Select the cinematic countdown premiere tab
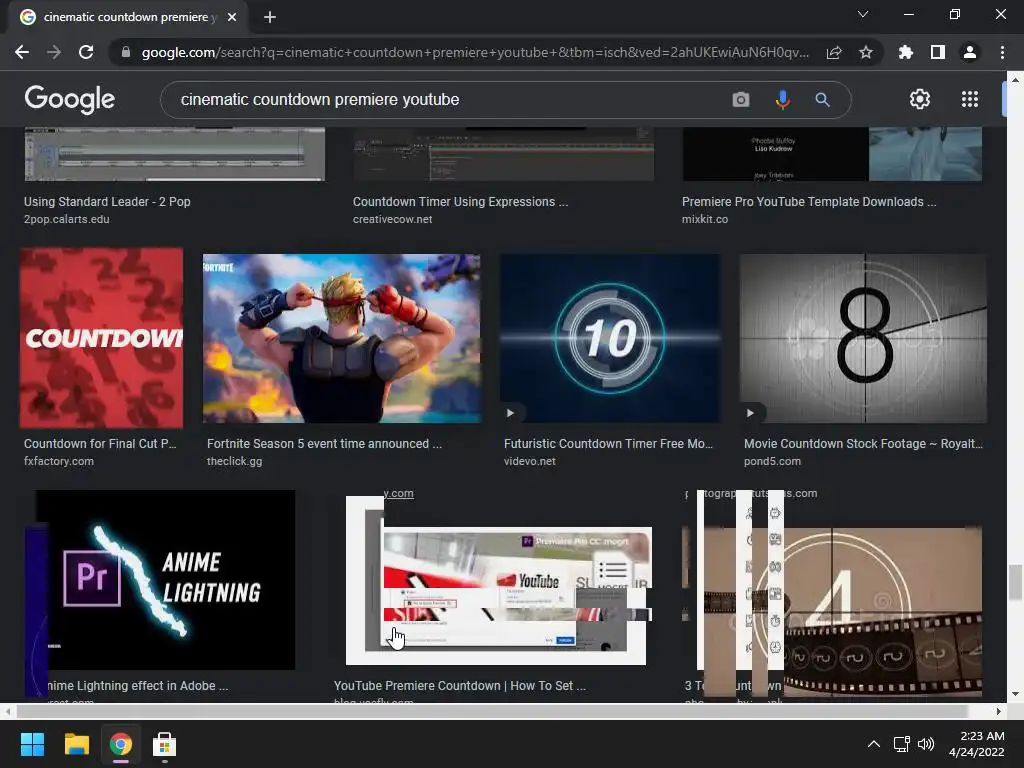The image size is (1024, 768). [x=128, y=18]
